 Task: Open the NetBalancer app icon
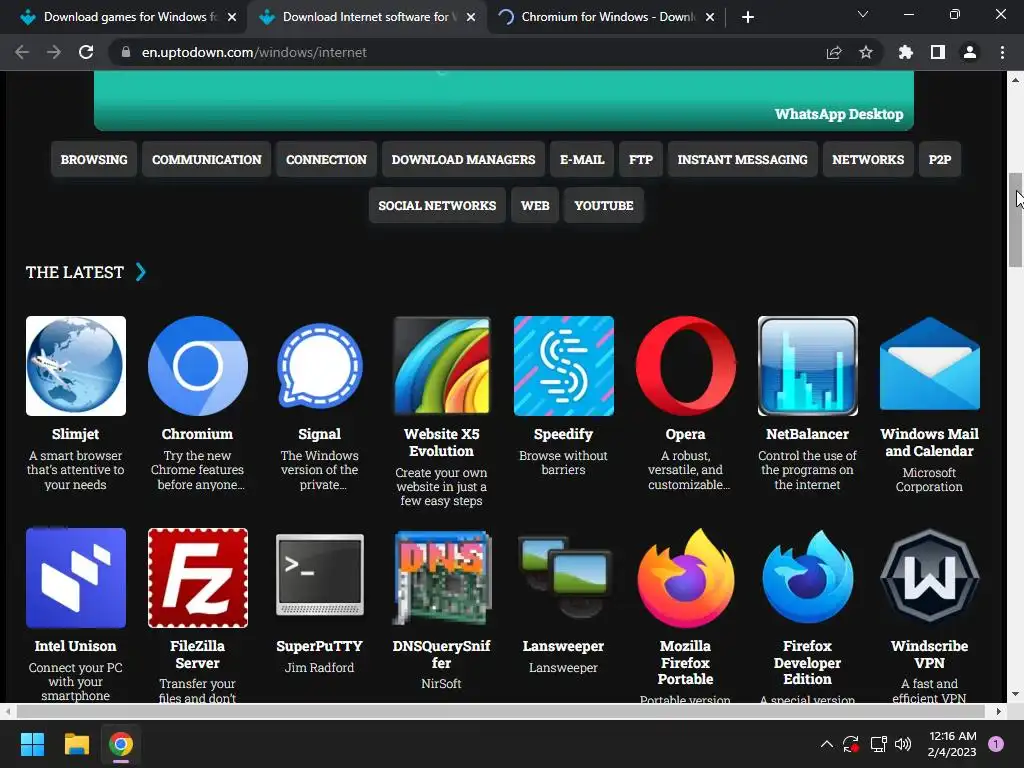click(808, 366)
